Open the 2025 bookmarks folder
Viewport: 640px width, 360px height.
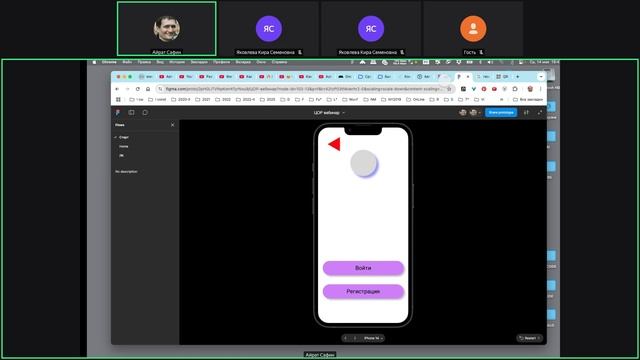[x=267, y=100]
